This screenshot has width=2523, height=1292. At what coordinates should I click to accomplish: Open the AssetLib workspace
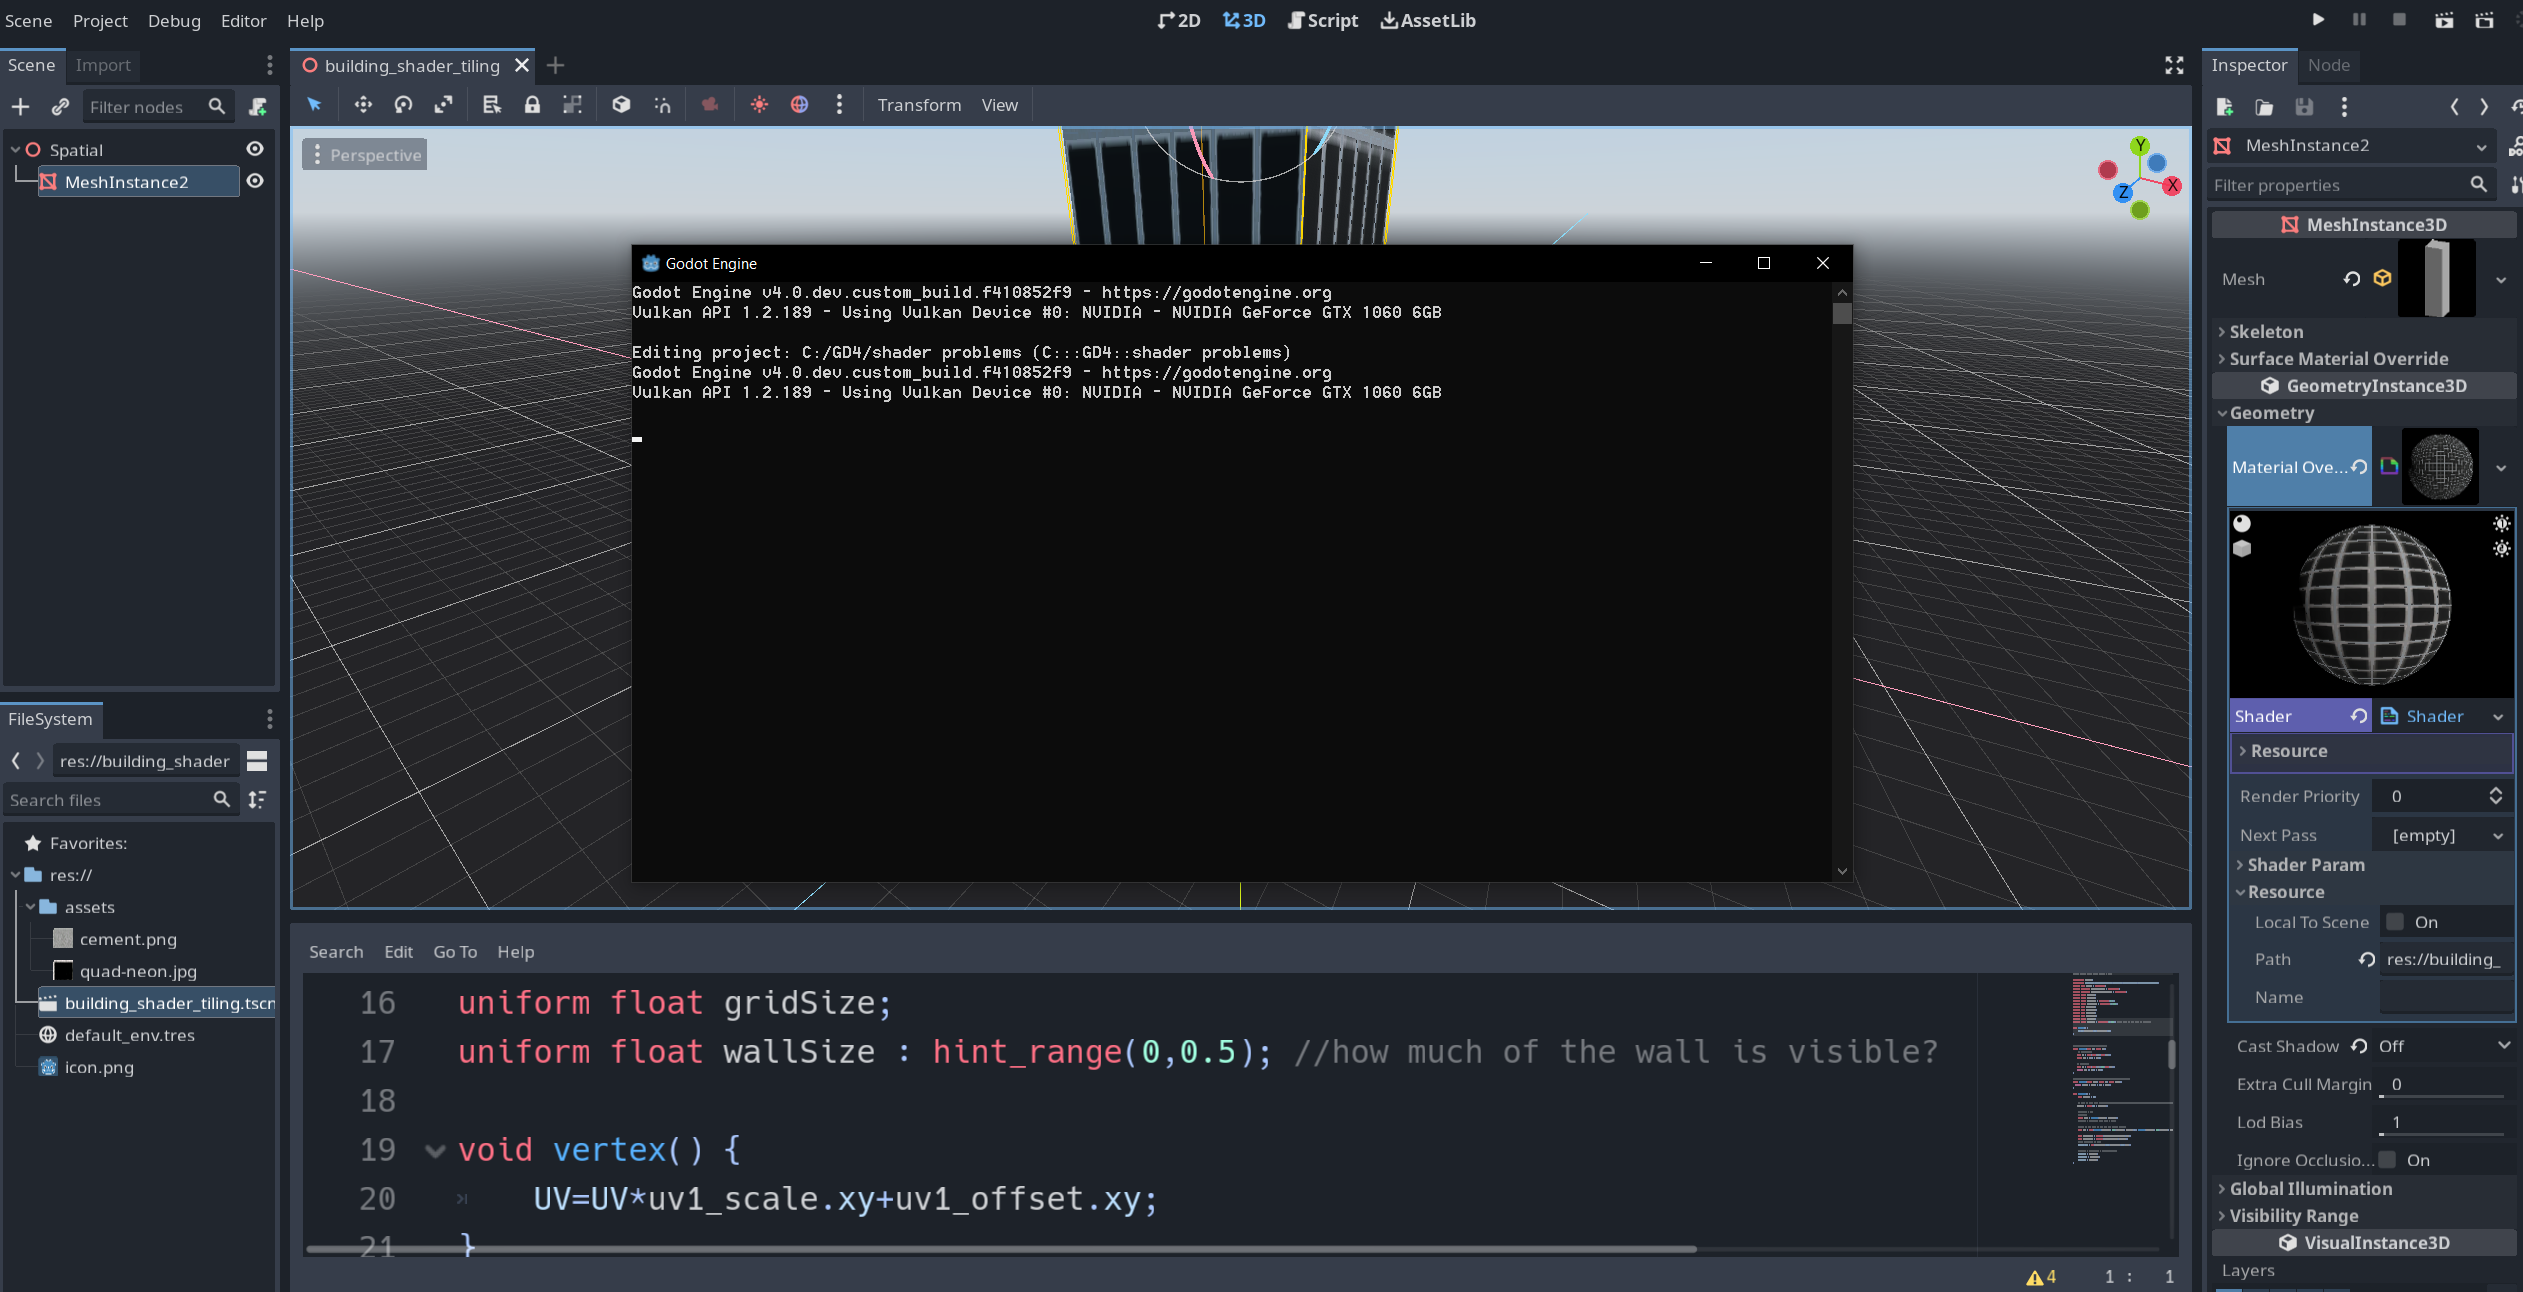click(x=1427, y=20)
